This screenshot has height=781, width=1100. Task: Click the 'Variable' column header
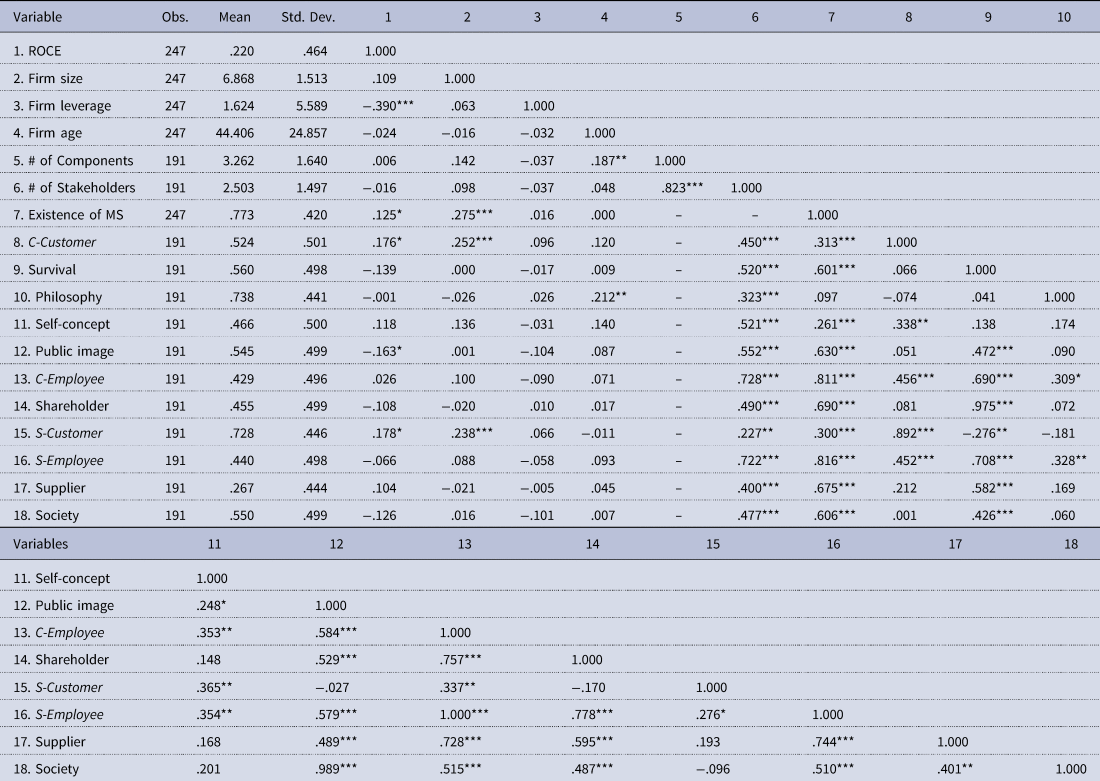coord(37,18)
